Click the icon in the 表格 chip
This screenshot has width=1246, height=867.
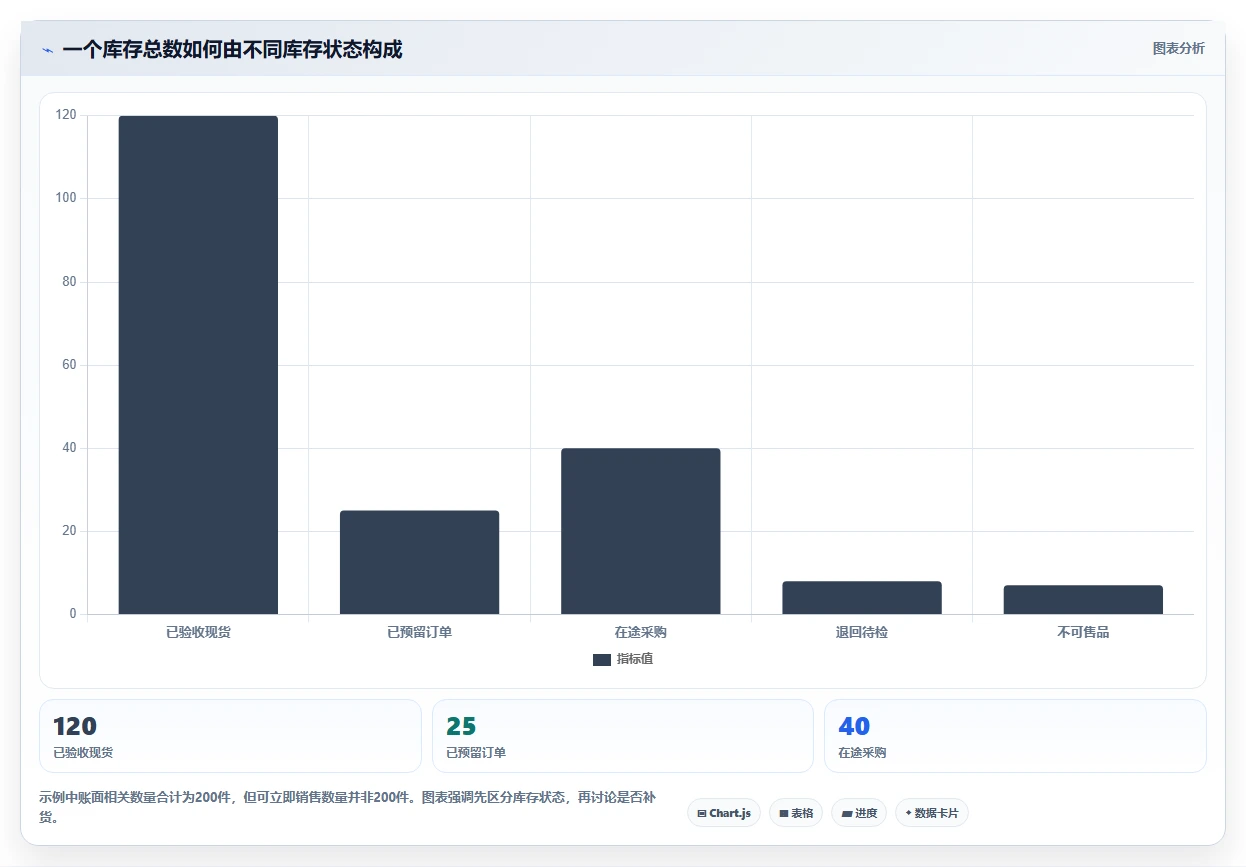784,814
